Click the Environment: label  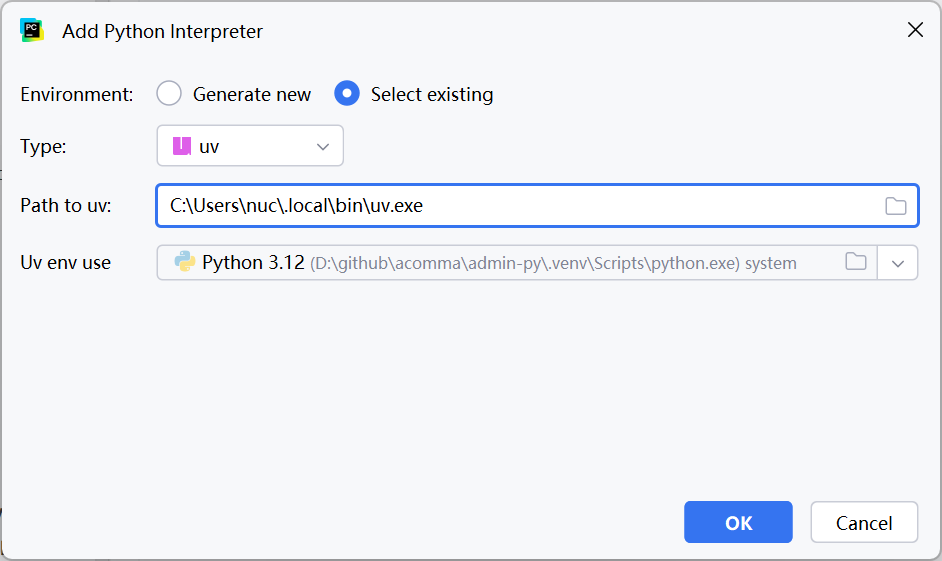click(x=77, y=94)
